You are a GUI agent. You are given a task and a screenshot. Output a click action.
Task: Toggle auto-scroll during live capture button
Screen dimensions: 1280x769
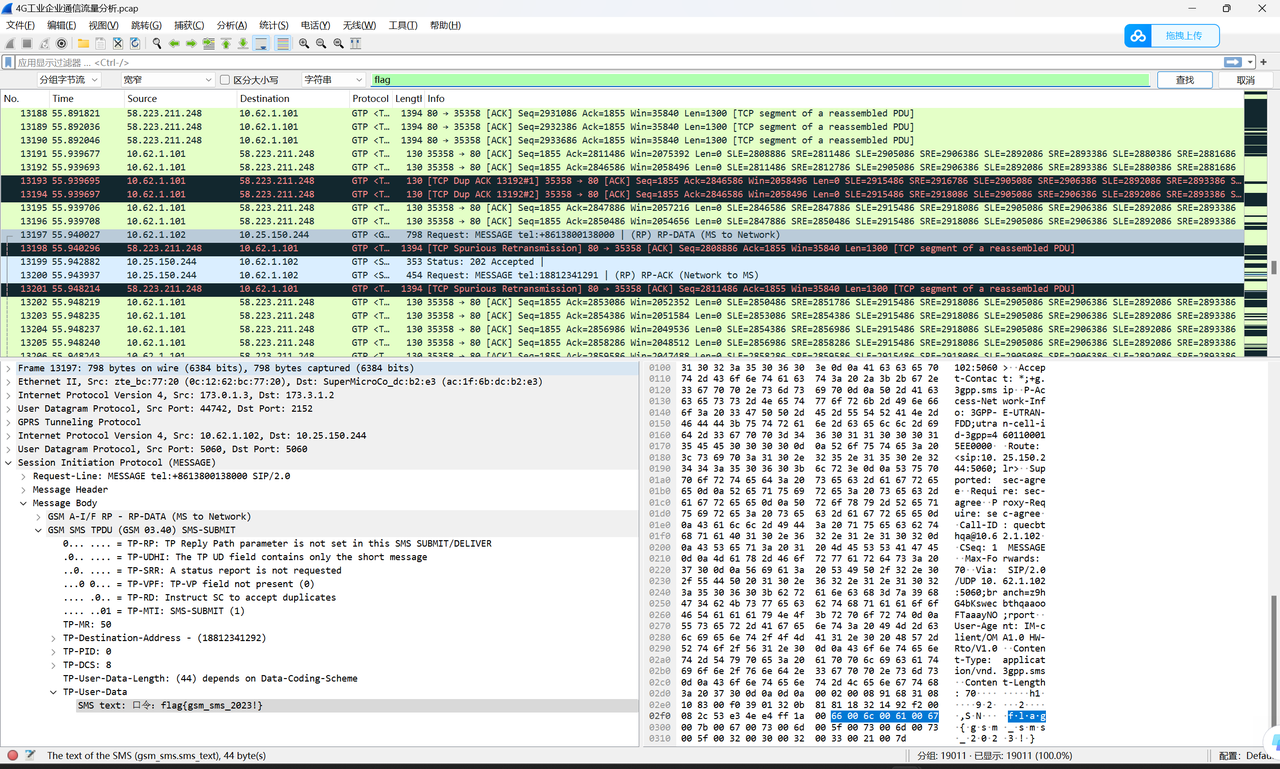[x=262, y=43]
